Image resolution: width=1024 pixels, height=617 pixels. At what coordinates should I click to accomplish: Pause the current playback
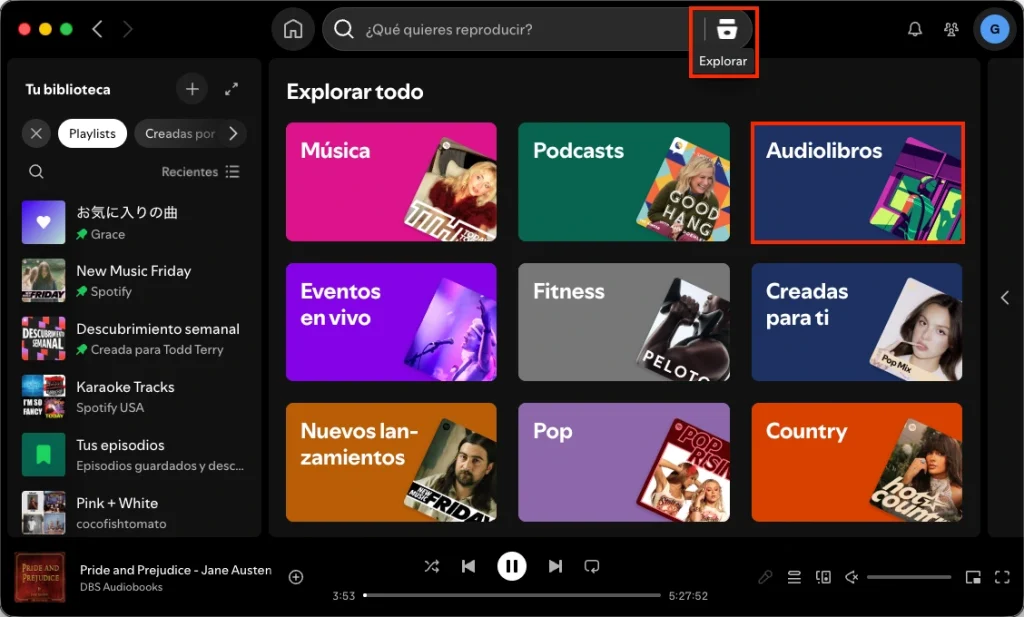click(512, 566)
